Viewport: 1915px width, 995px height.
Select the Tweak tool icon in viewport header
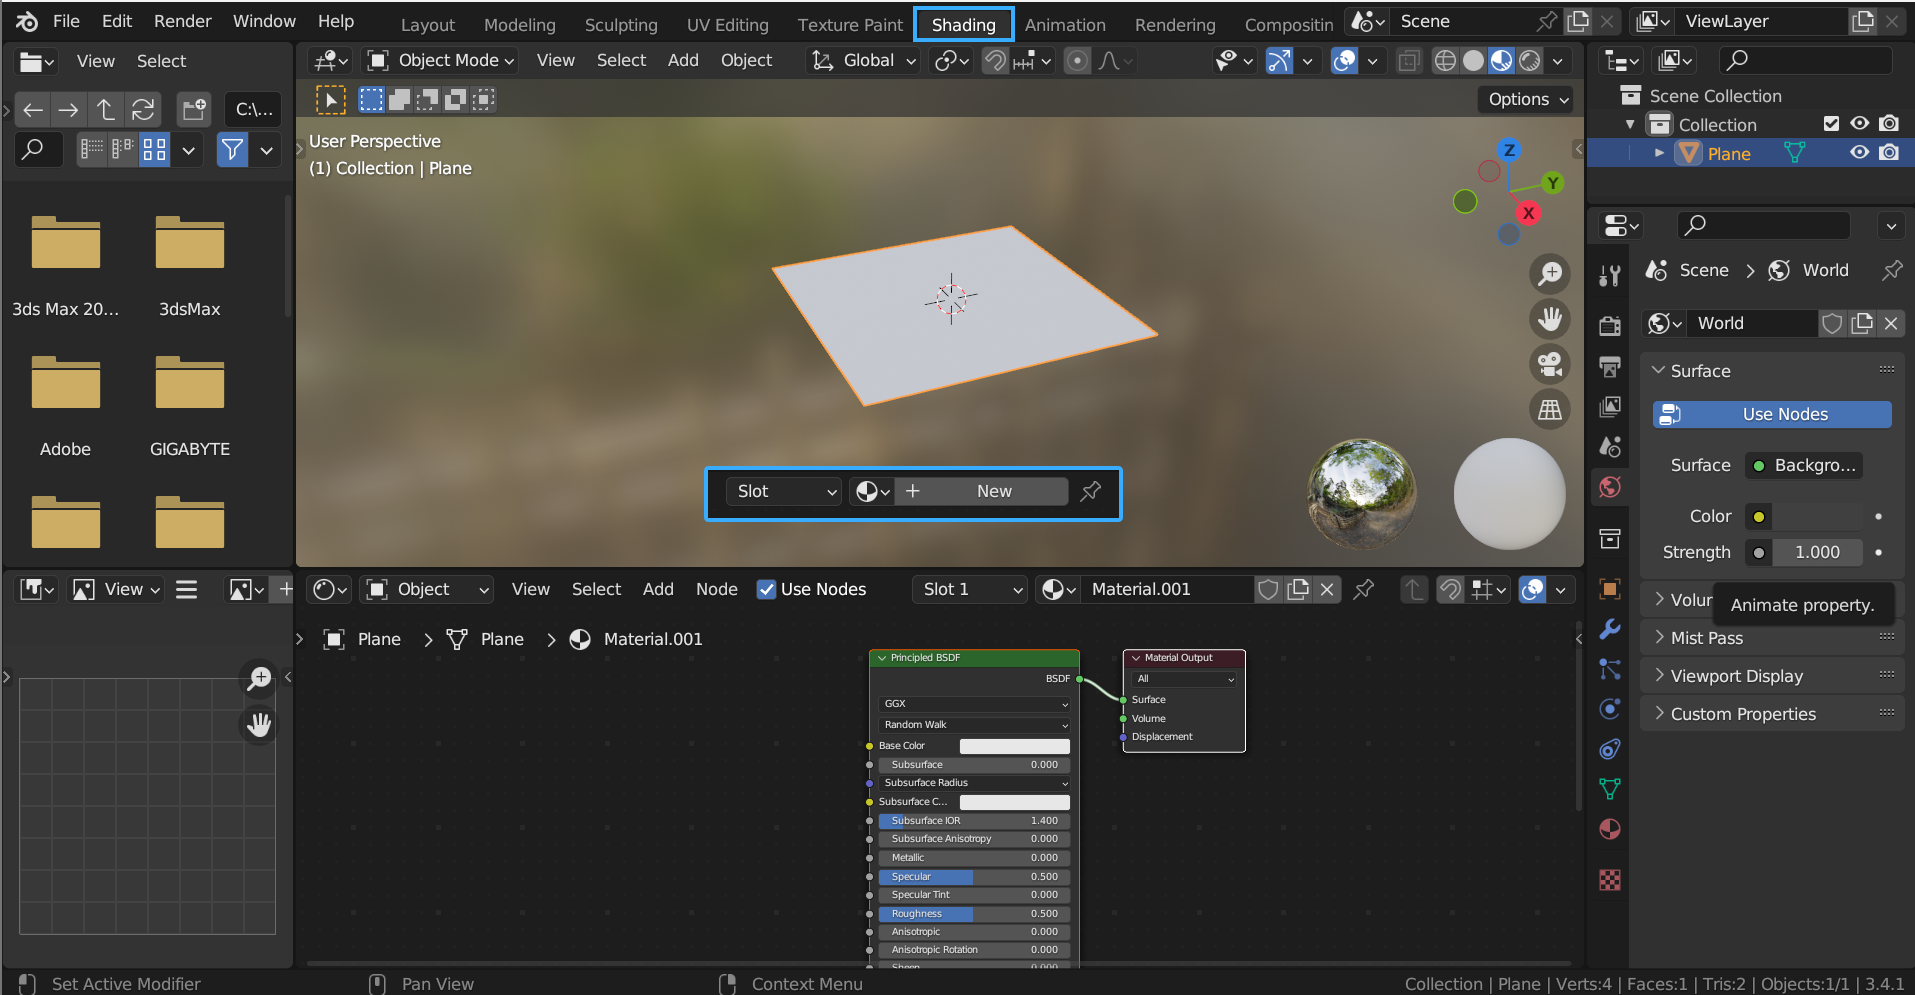(x=331, y=99)
